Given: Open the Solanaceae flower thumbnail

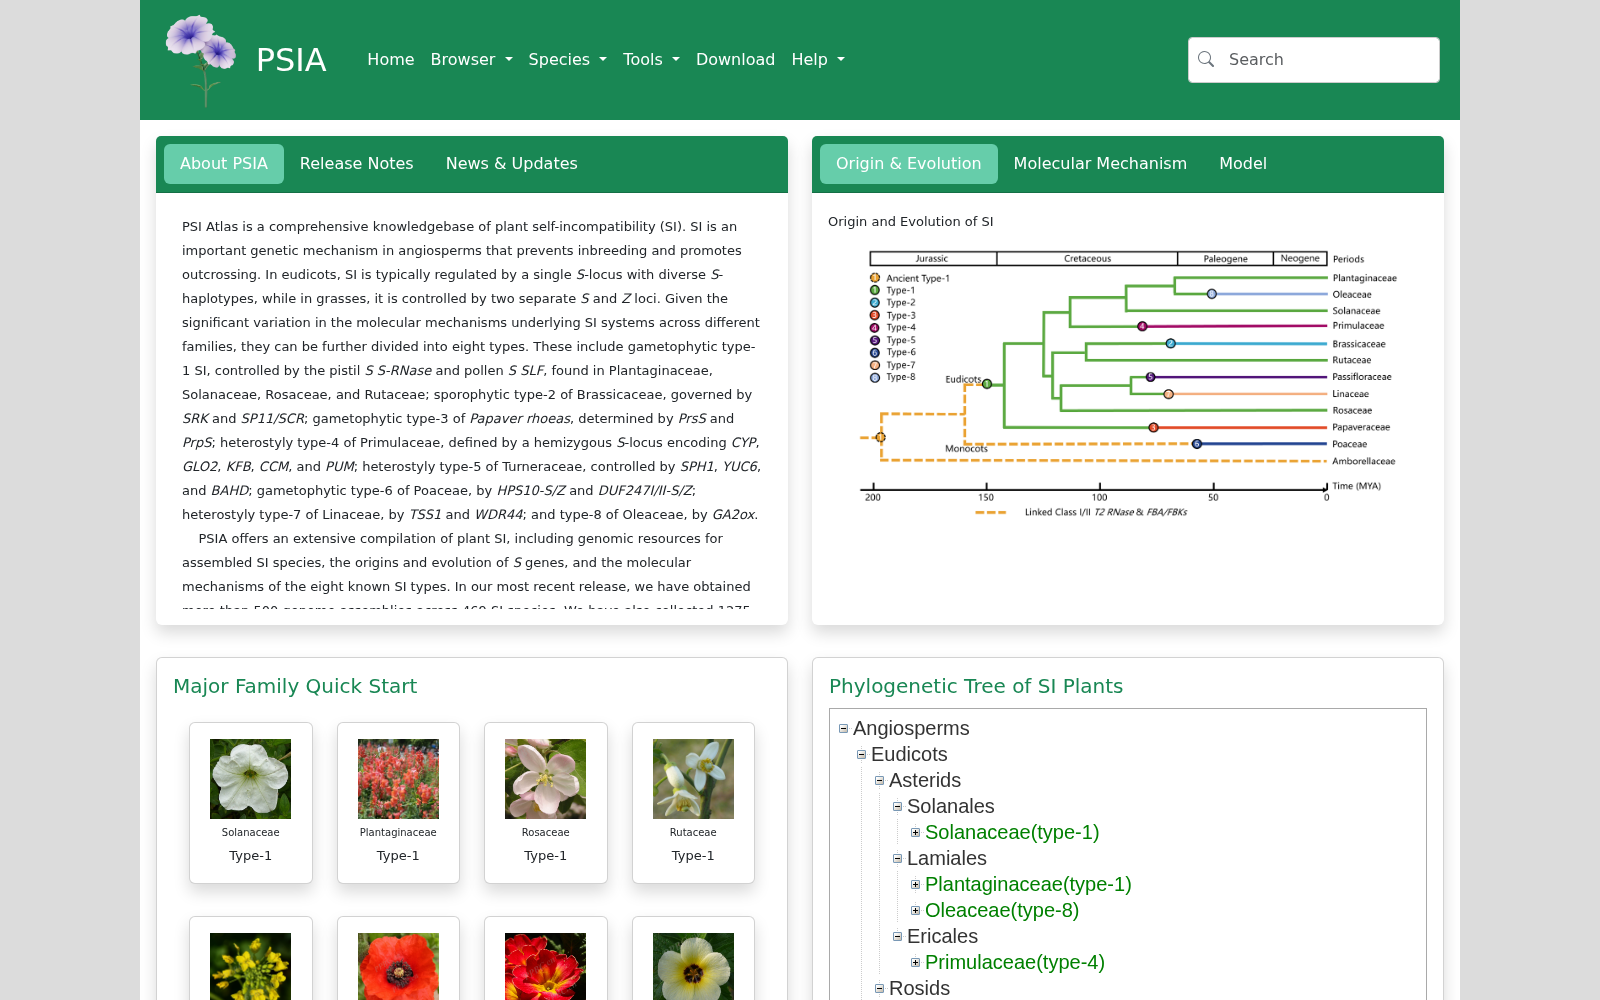Looking at the screenshot, I should (250, 779).
